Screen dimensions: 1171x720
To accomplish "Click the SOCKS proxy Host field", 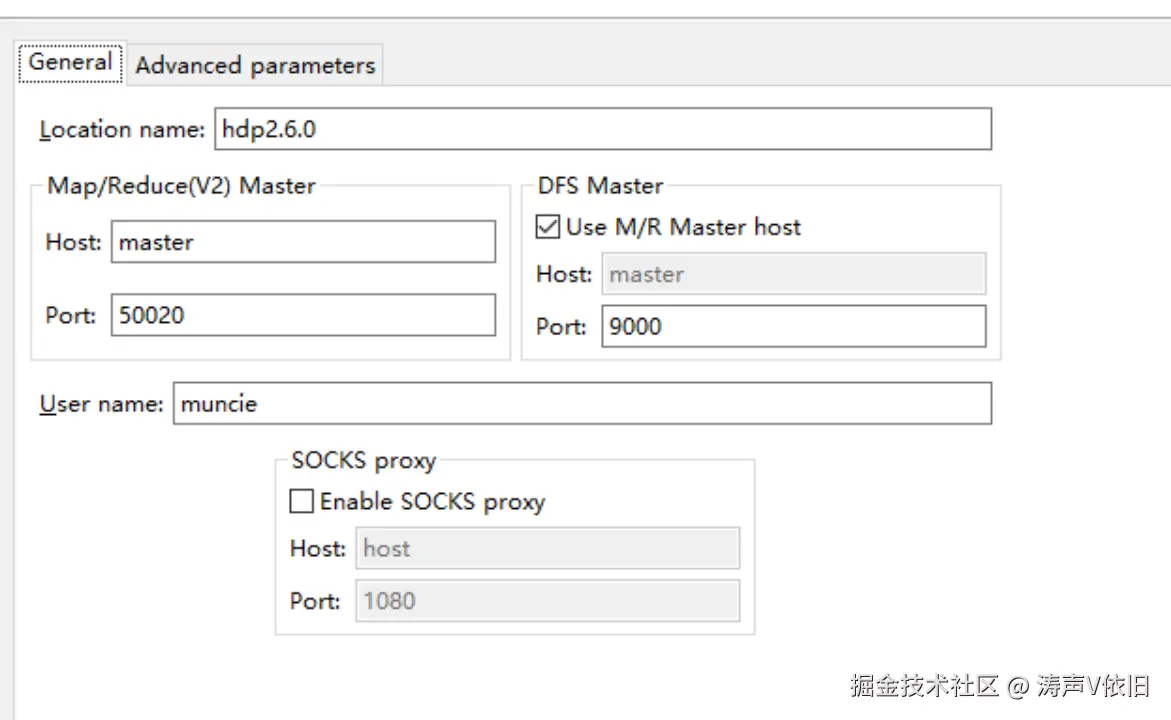I will tap(547, 548).
